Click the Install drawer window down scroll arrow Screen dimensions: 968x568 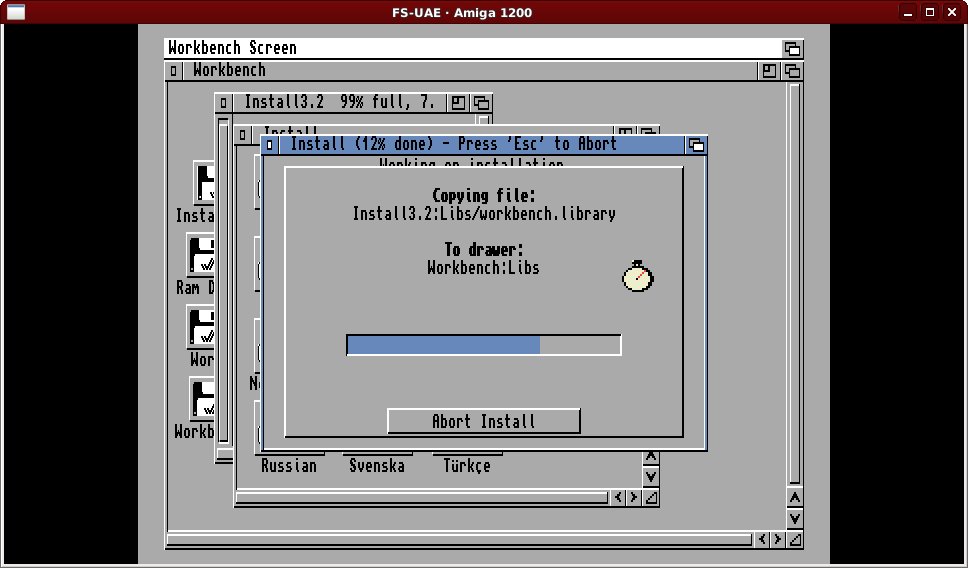click(651, 477)
